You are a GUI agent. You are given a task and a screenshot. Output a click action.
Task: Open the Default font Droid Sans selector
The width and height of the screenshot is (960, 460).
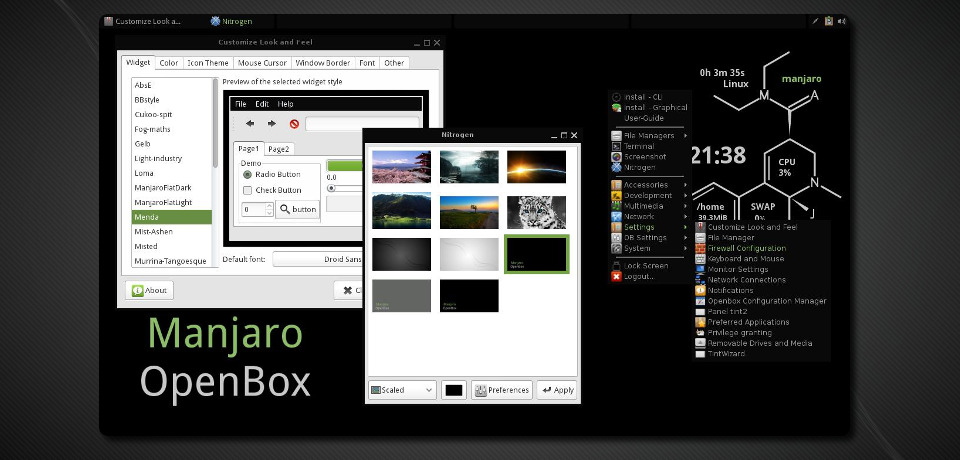coord(317,259)
